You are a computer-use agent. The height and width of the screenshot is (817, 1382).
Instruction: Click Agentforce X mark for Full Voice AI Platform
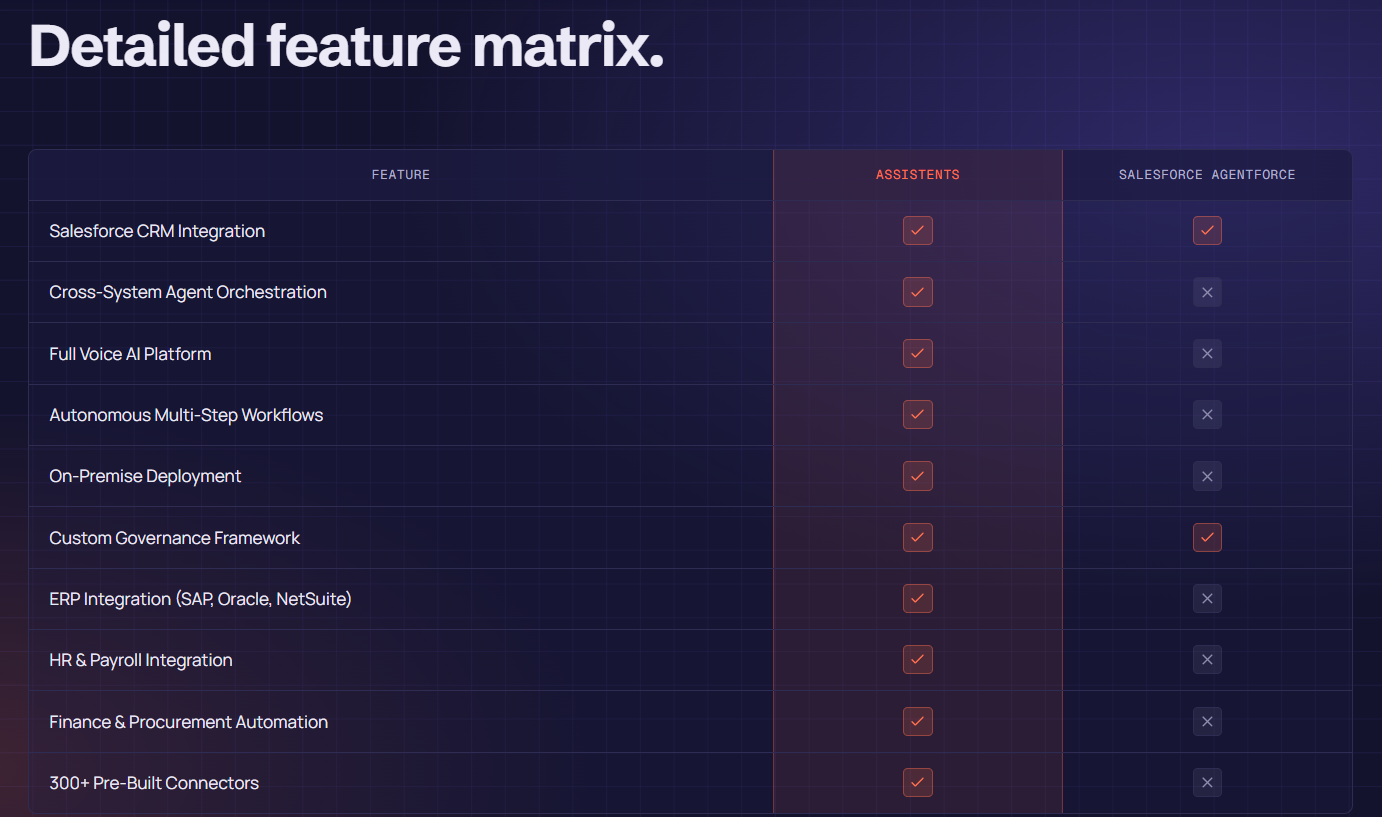pos(1207,354)
